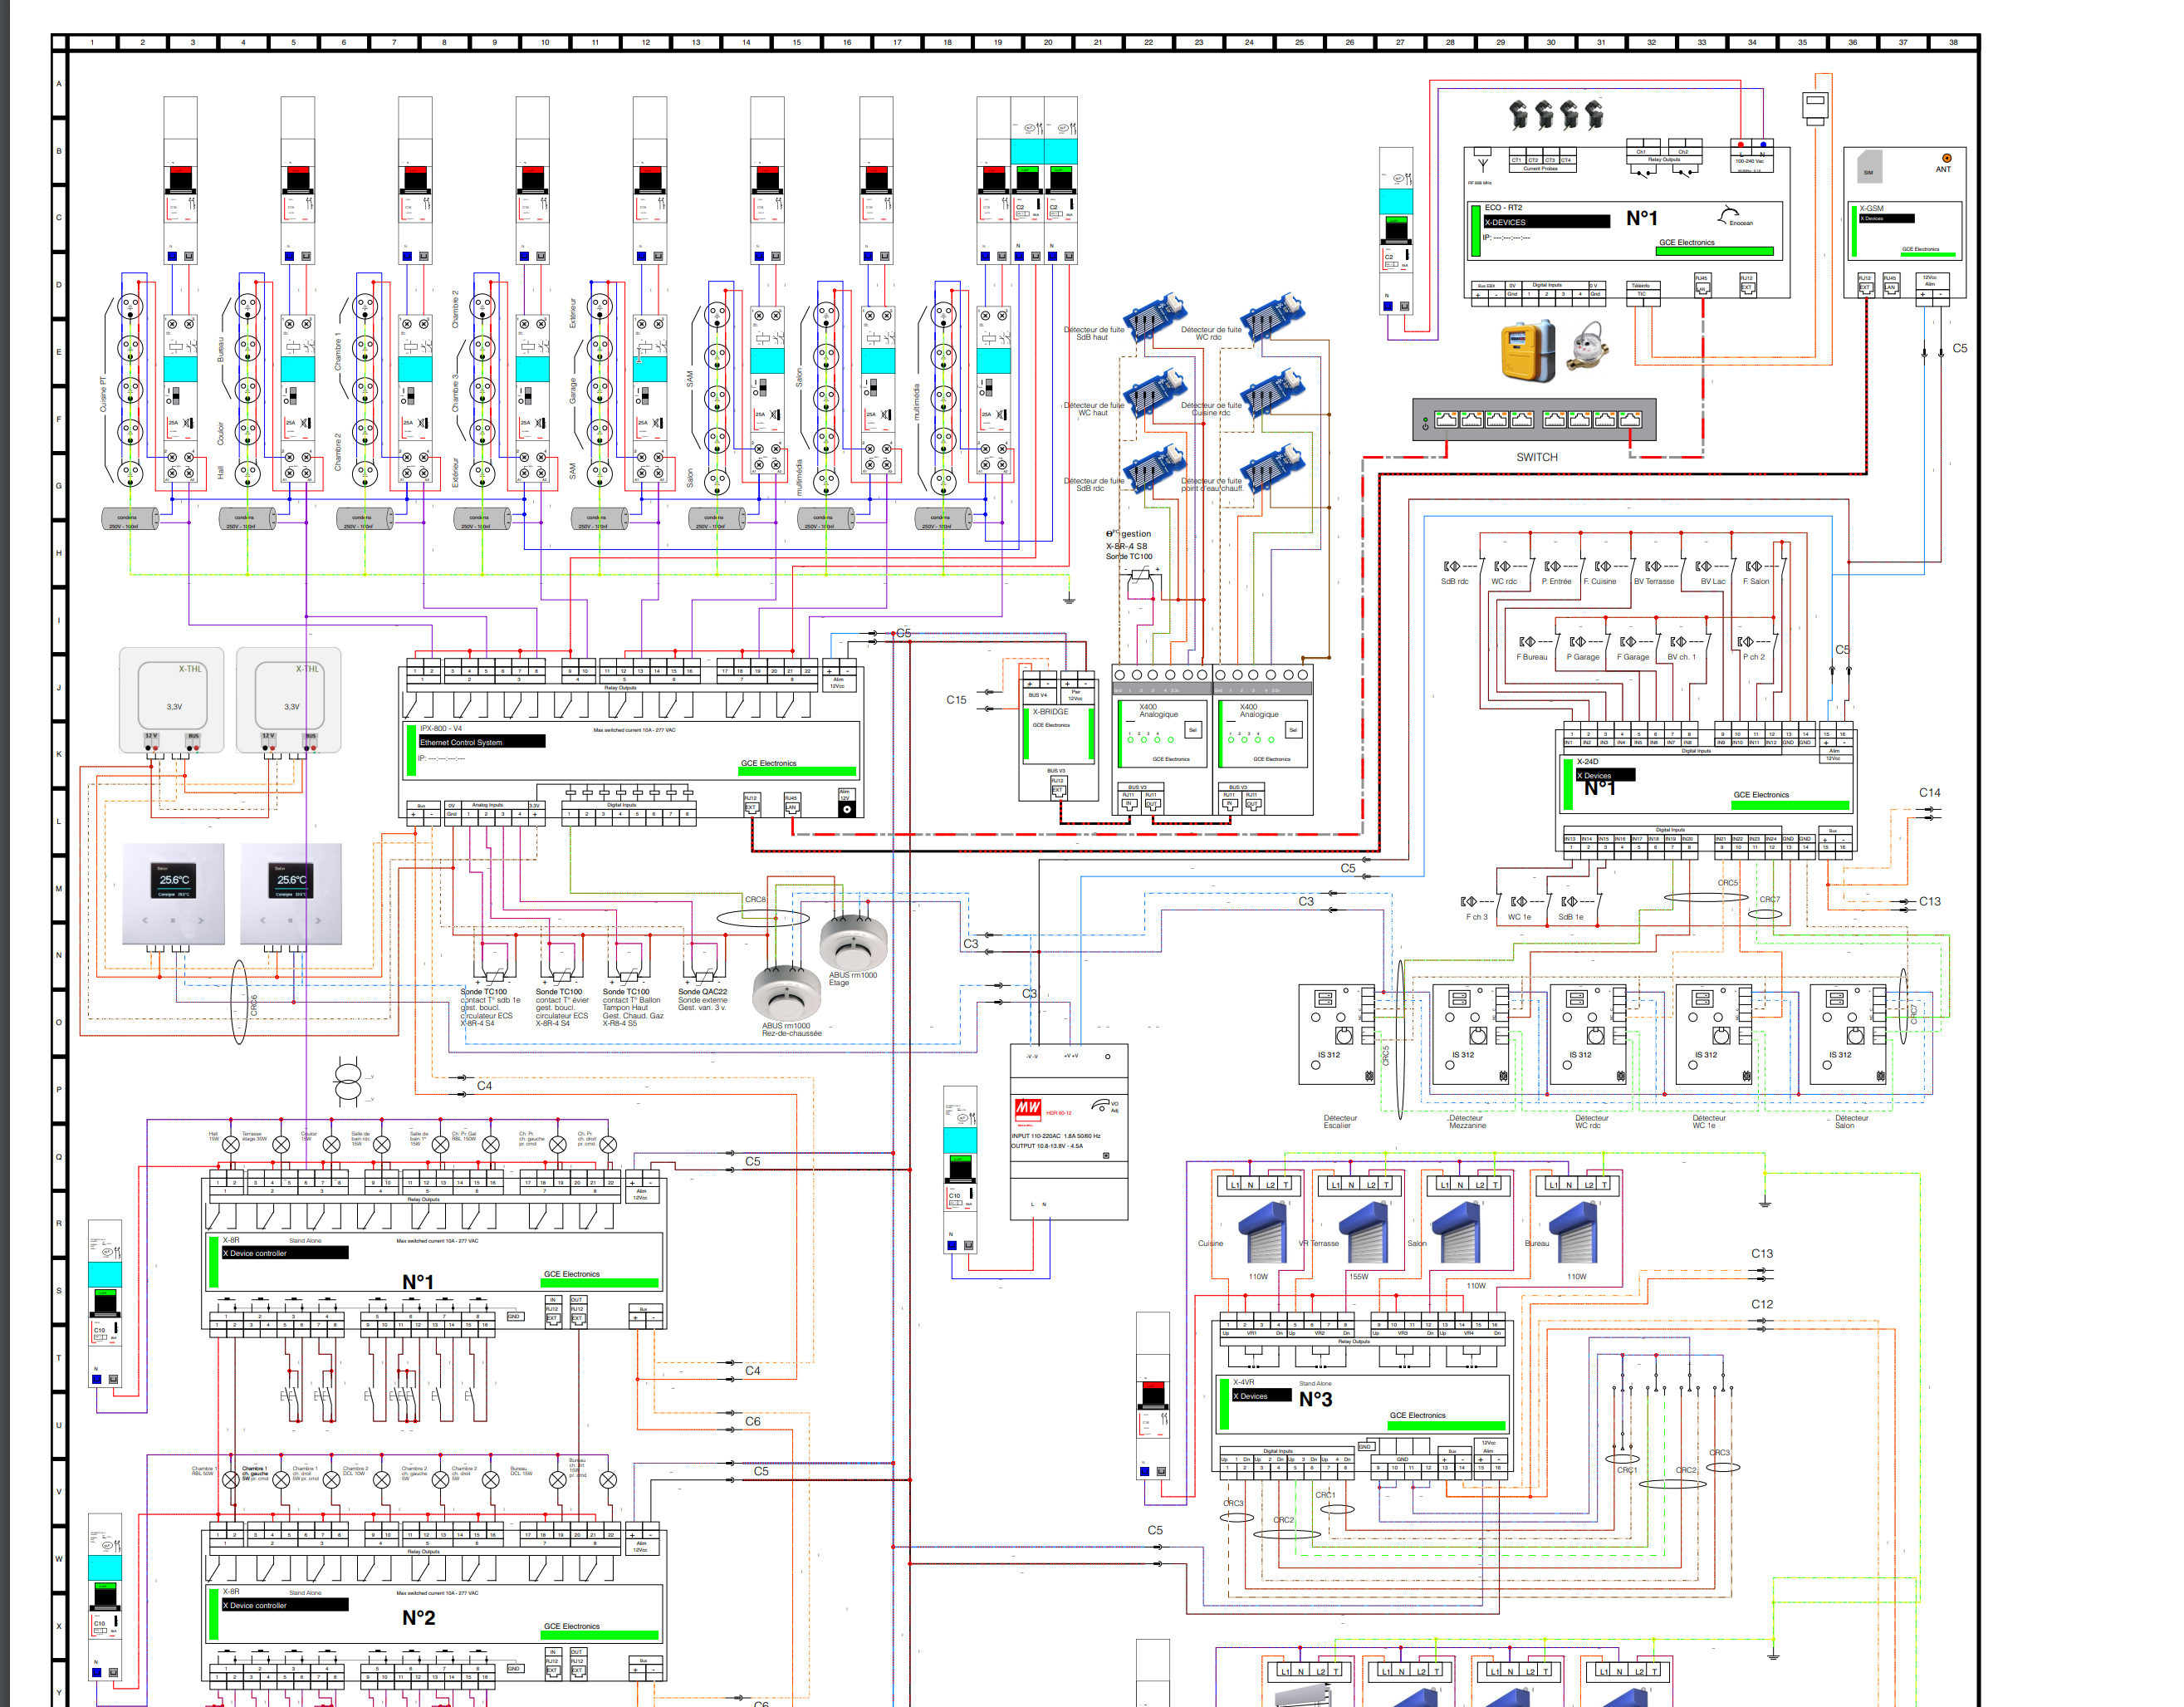The width and height of the screenshot is (2184, 1707).
Task: Select the 'CRC8' cable ring label
Action: (755, 899)
